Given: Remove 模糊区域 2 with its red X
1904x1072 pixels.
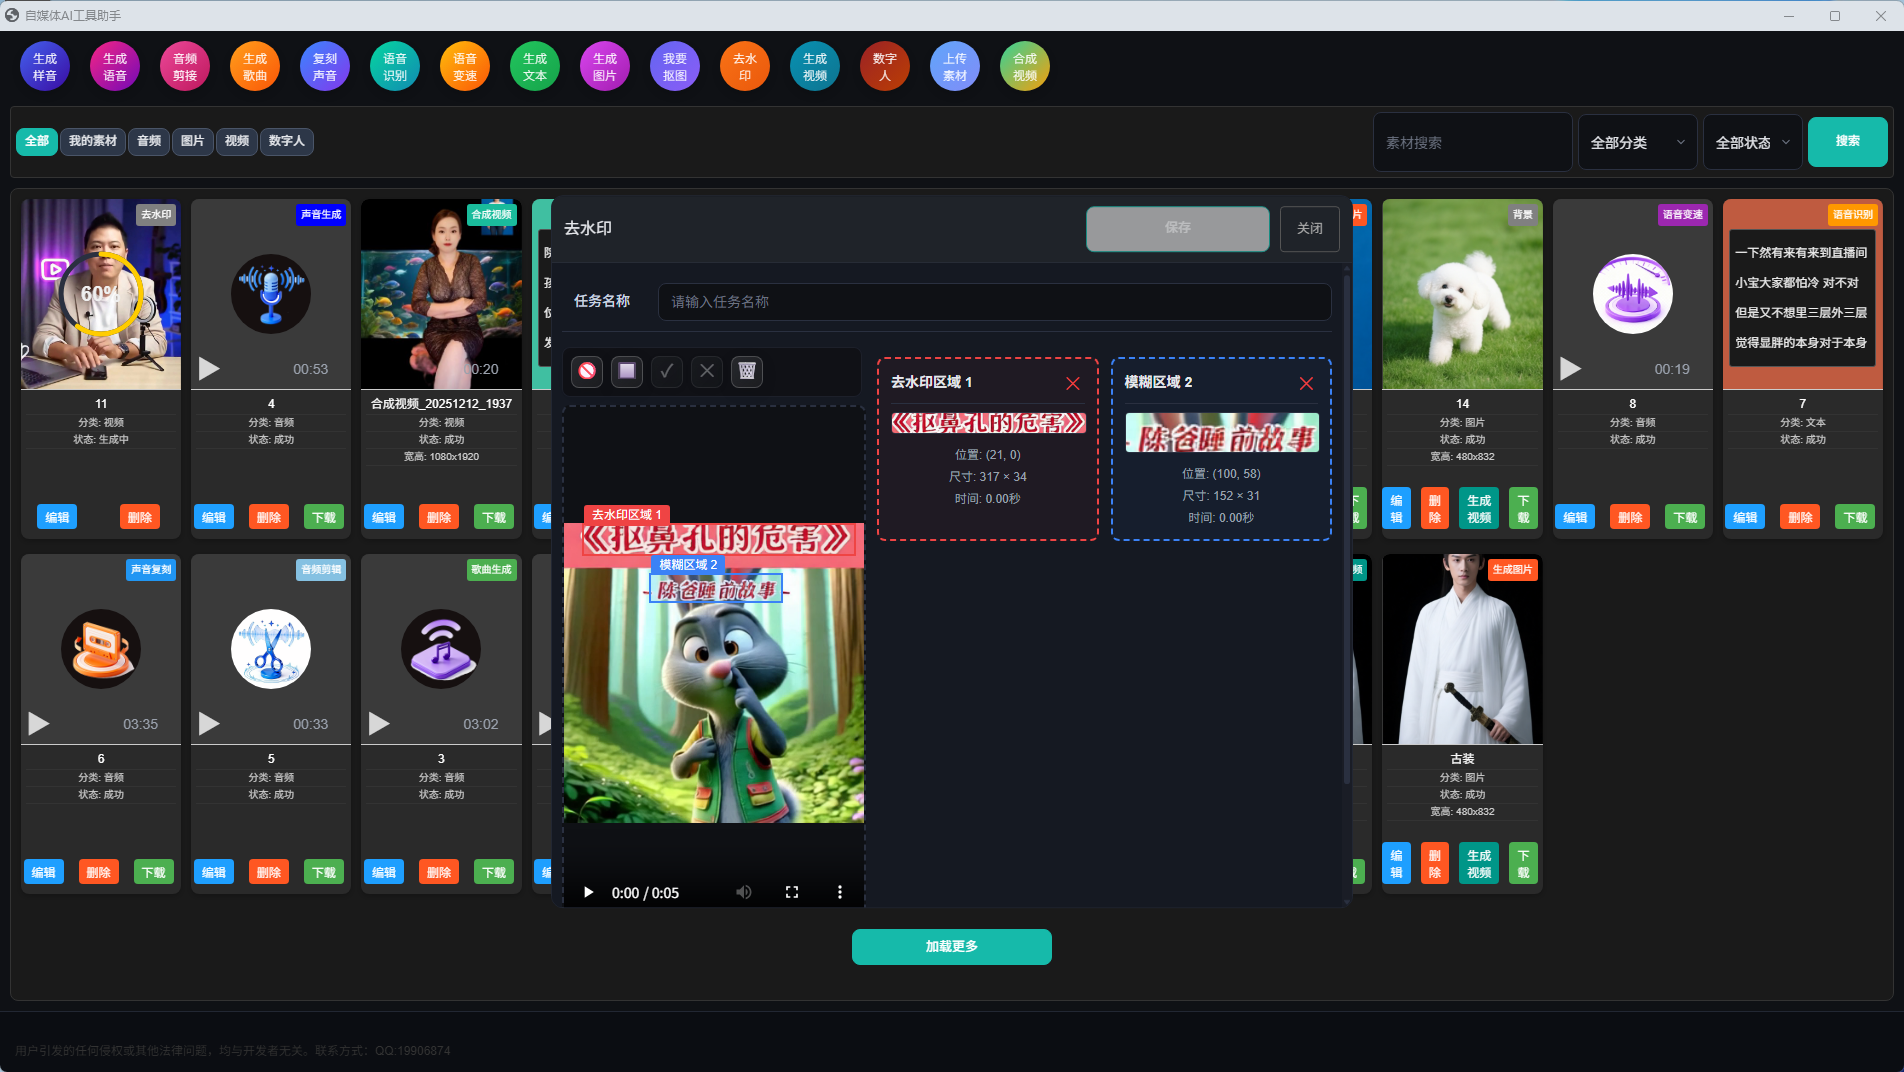Looking at the screenshot, I should (1306, 383).
